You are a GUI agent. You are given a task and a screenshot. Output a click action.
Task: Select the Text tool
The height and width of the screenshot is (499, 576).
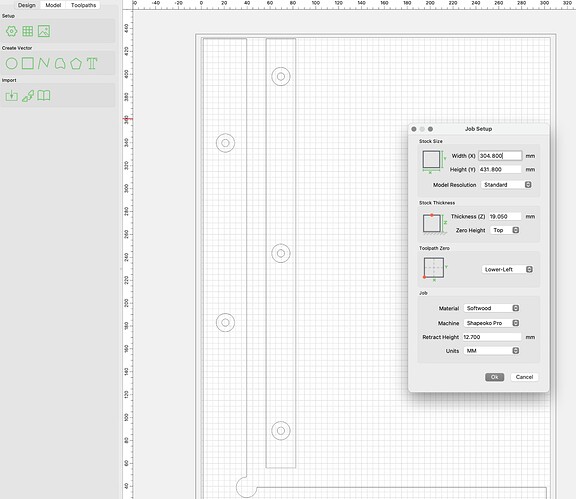point(92,64)
